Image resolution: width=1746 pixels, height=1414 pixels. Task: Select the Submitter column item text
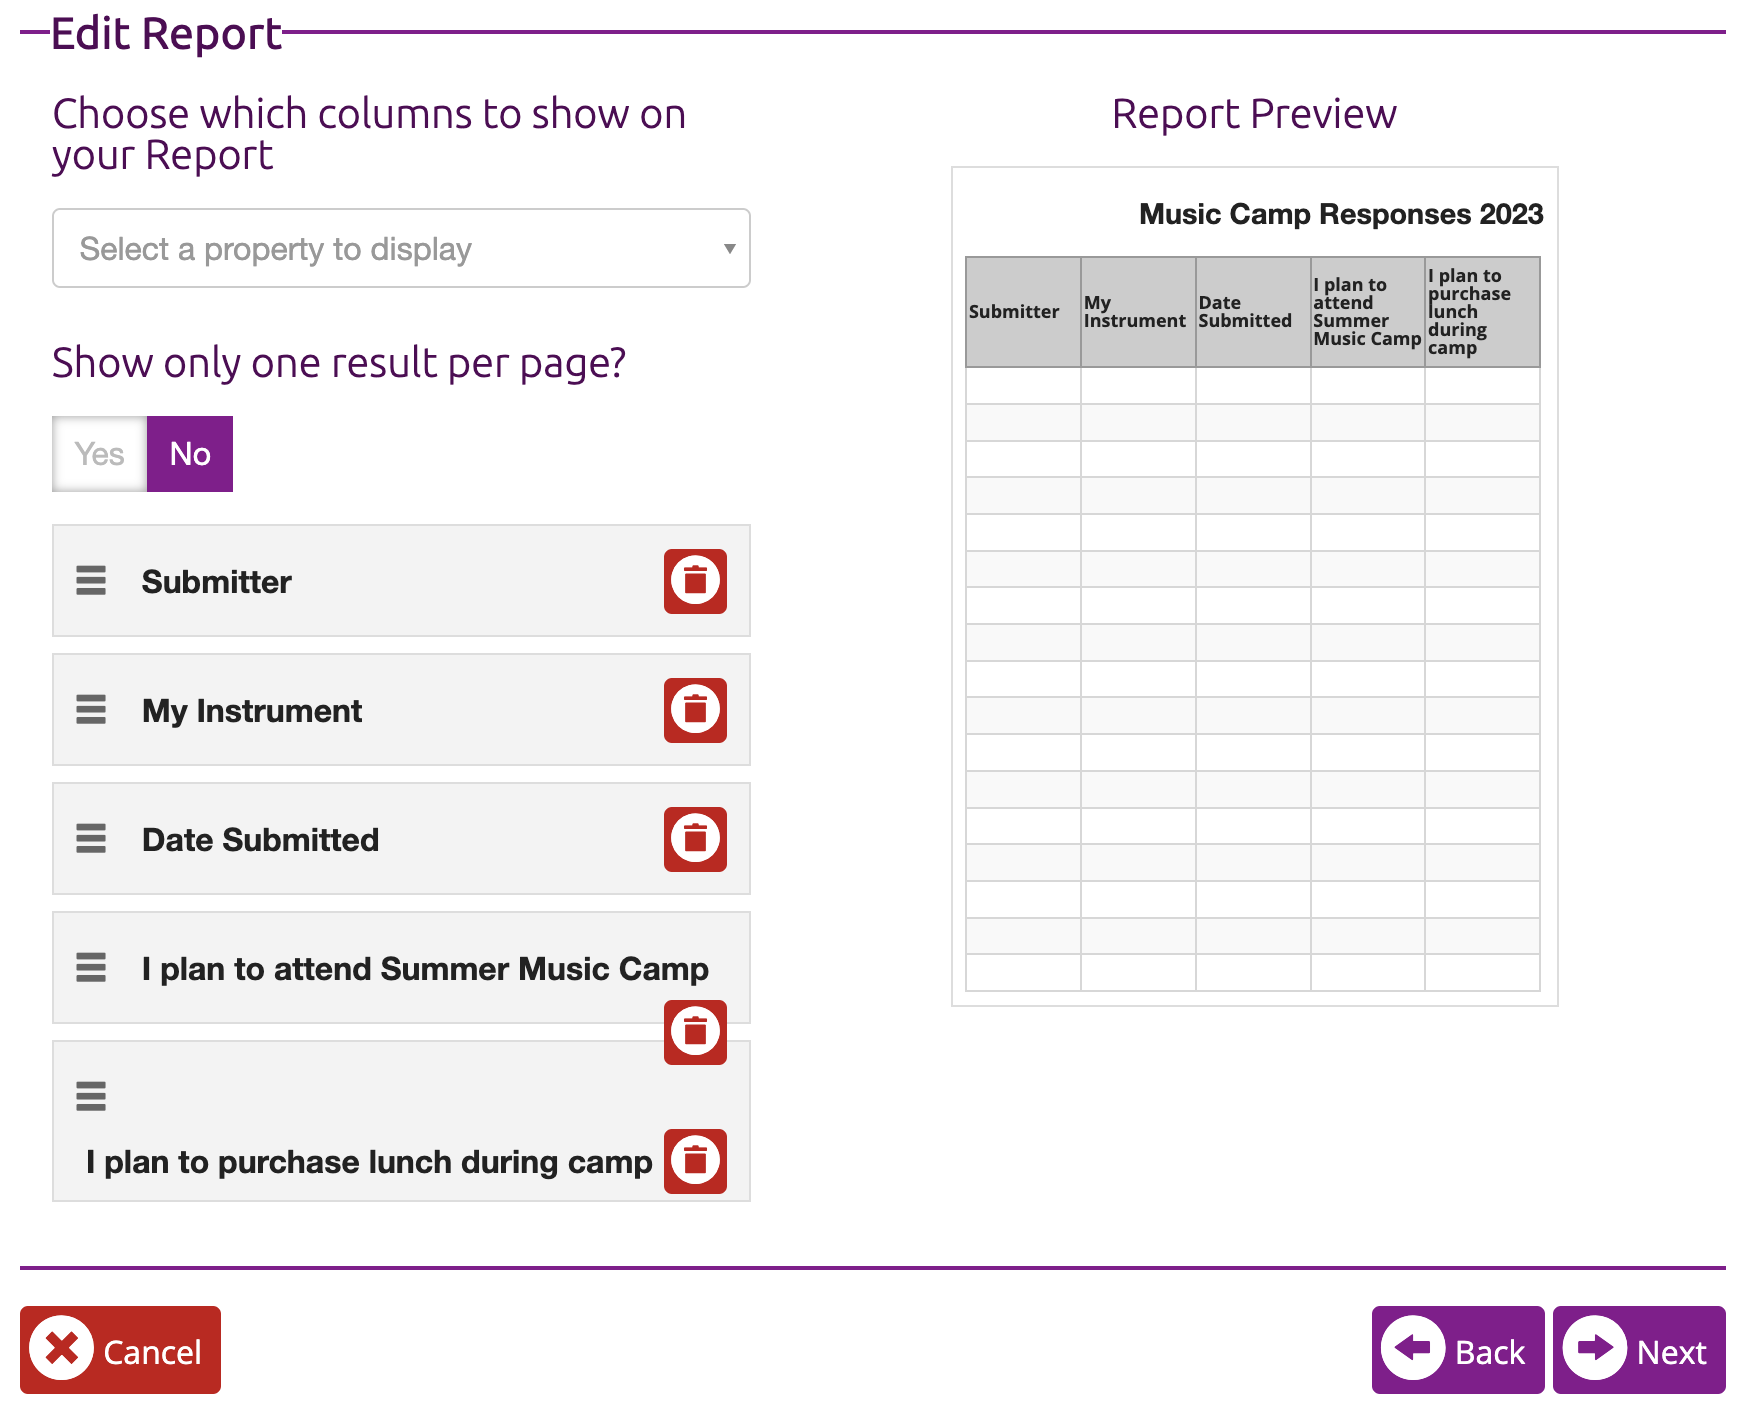click(x=217, y=582)
